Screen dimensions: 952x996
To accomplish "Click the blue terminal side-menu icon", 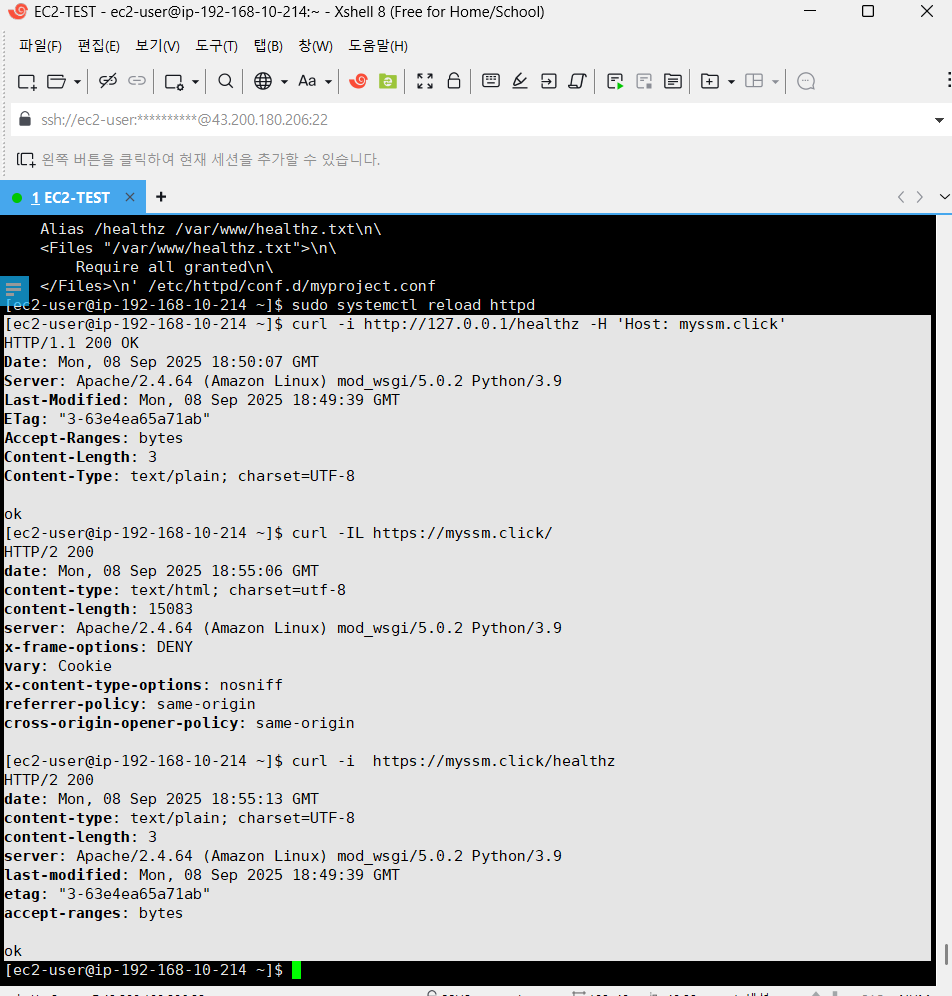I will 14,289.
